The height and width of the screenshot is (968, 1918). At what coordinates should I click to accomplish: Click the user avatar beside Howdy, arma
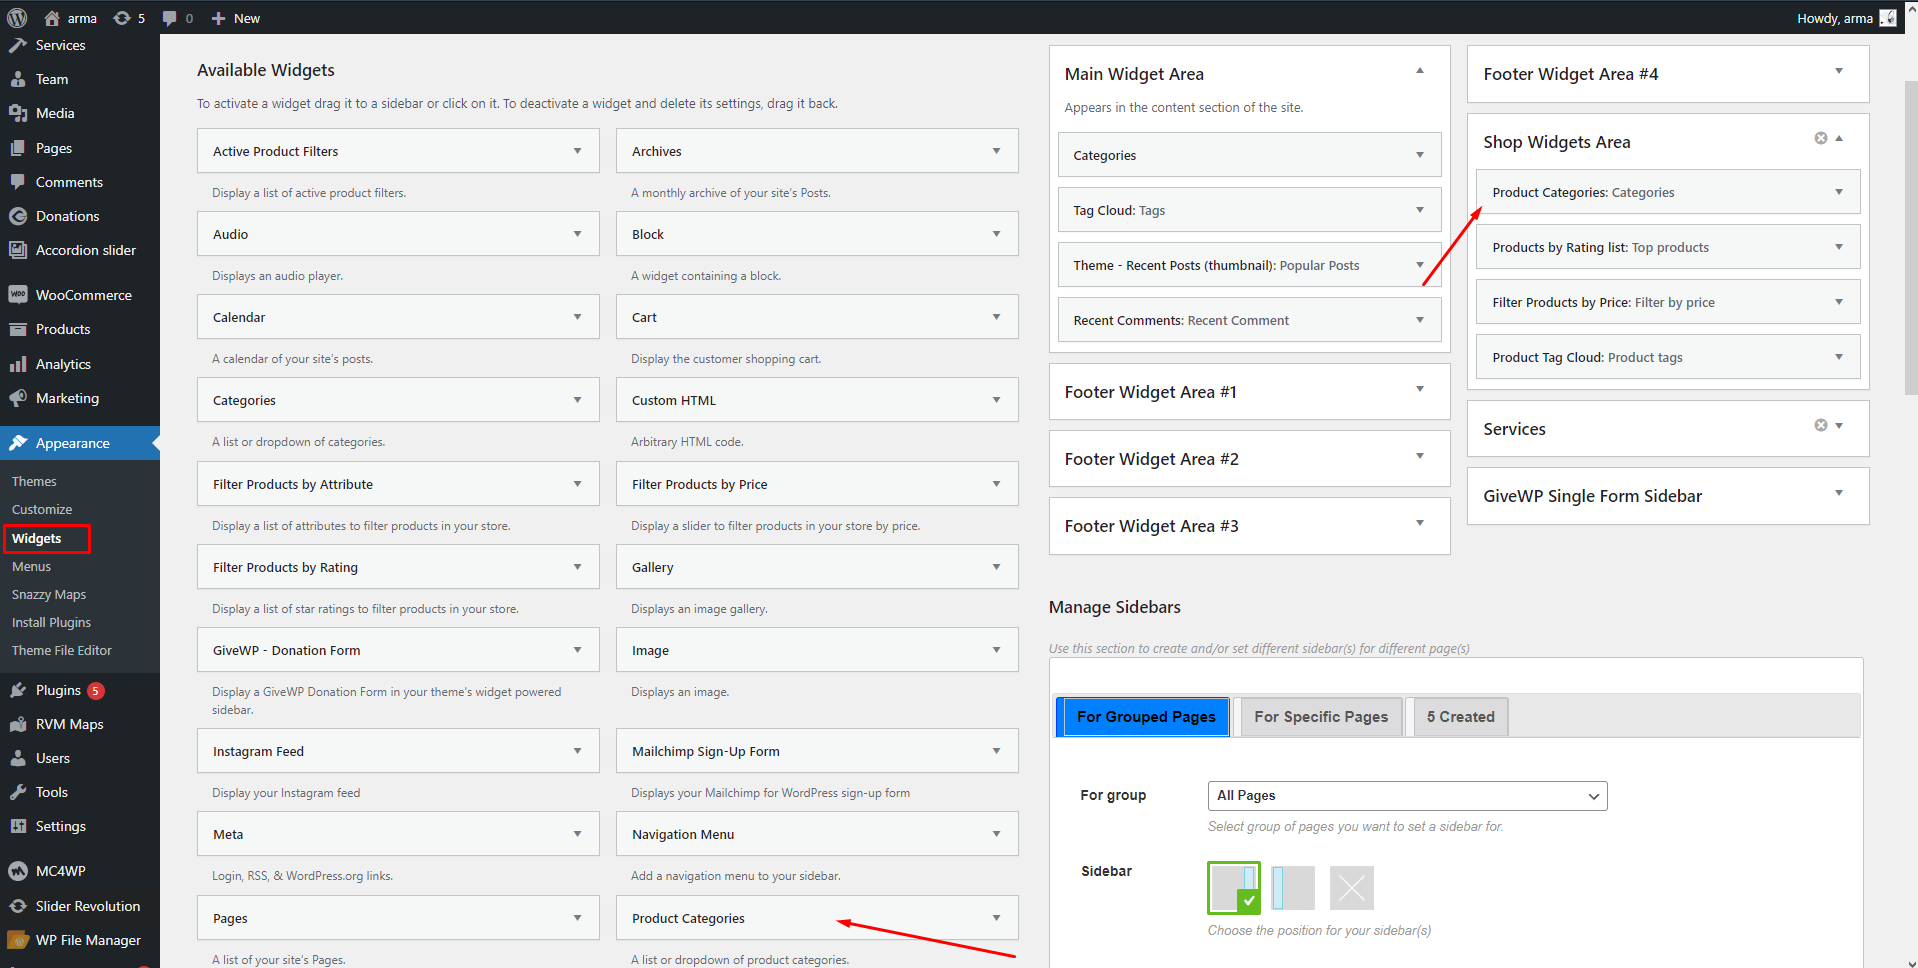pos(1887,18)
